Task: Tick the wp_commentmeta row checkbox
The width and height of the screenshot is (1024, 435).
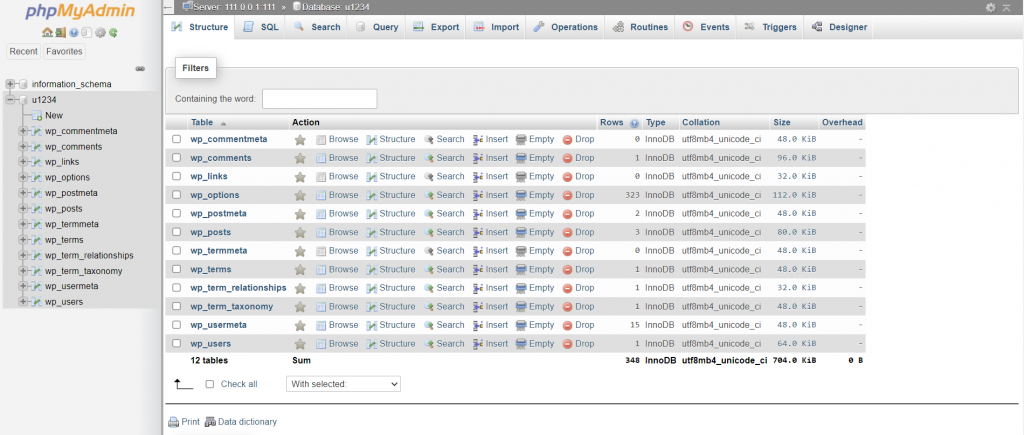Action: (177, 139)
